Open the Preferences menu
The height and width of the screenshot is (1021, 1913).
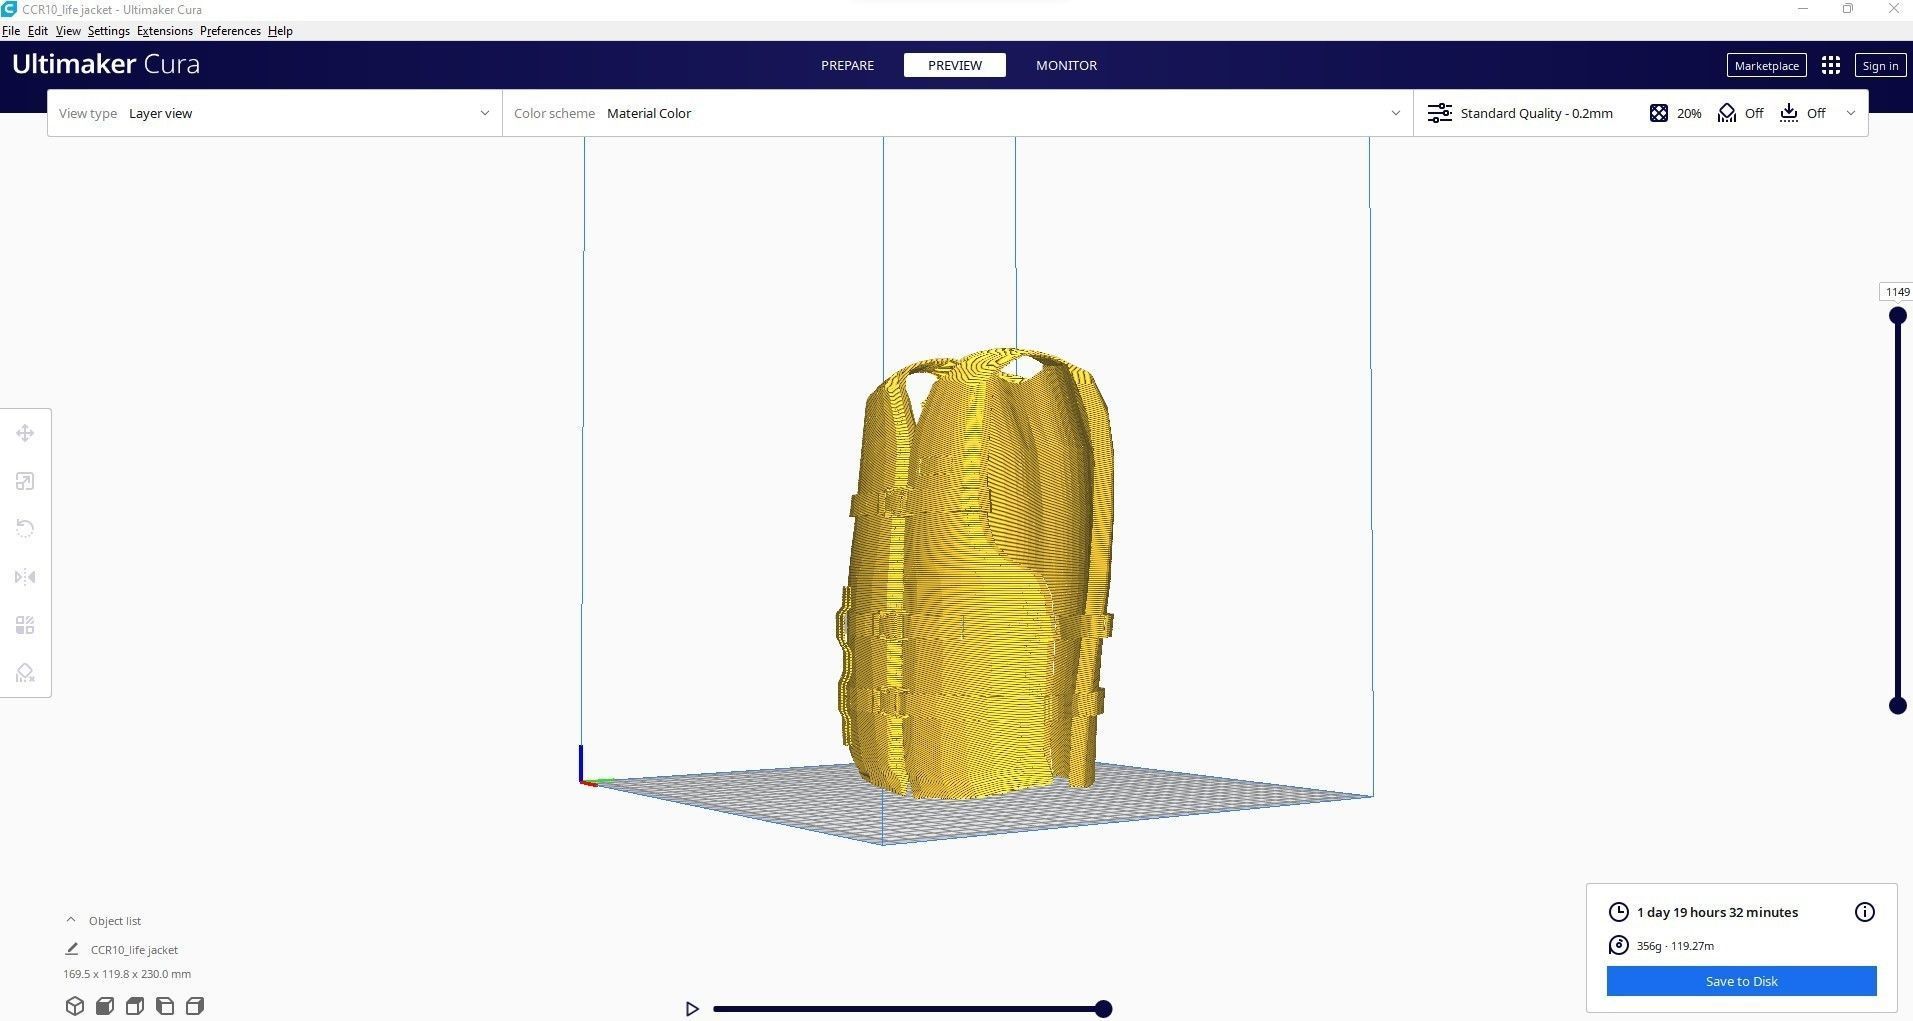(x=230, y=31)
